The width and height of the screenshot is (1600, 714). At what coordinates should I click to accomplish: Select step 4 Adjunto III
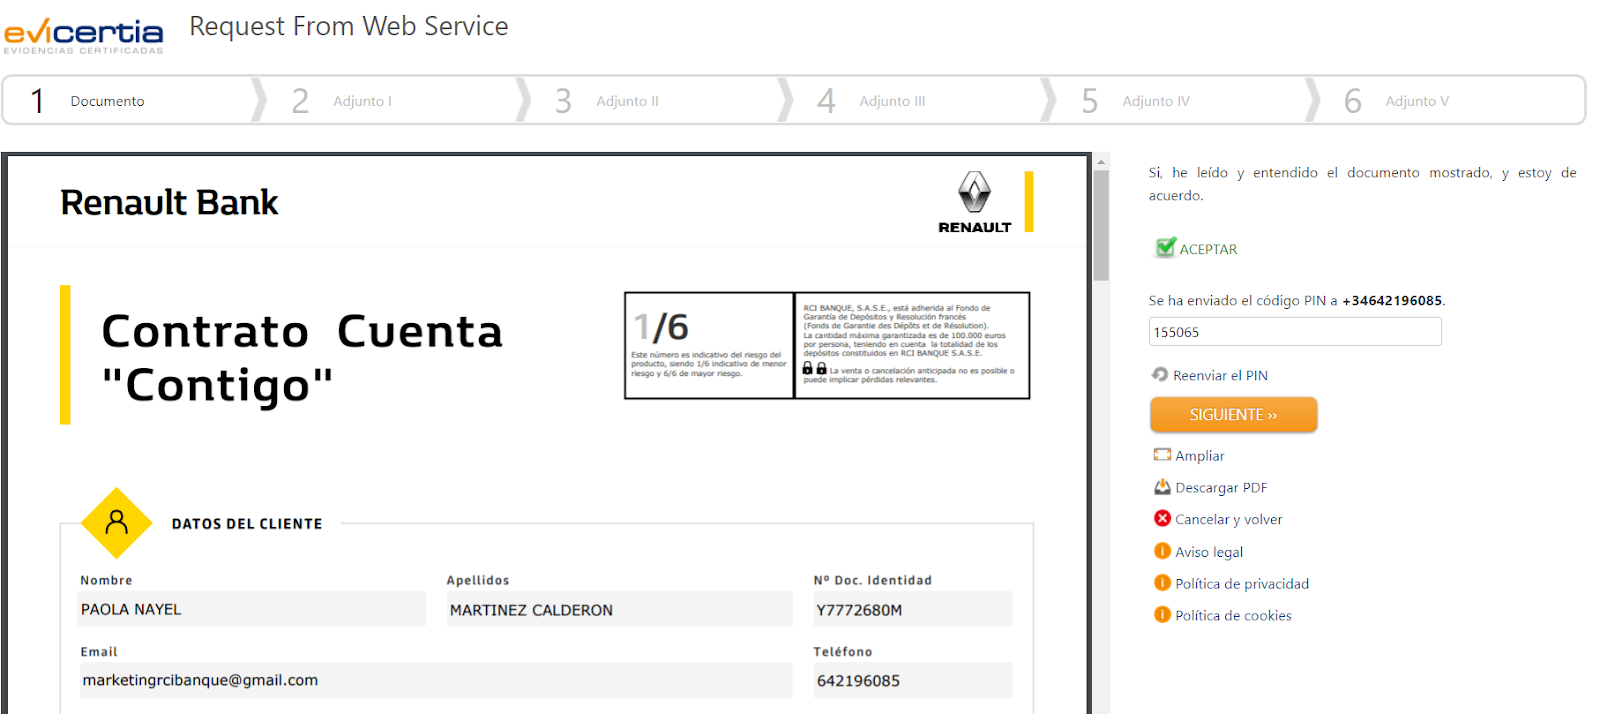click(x=918, y=100)
